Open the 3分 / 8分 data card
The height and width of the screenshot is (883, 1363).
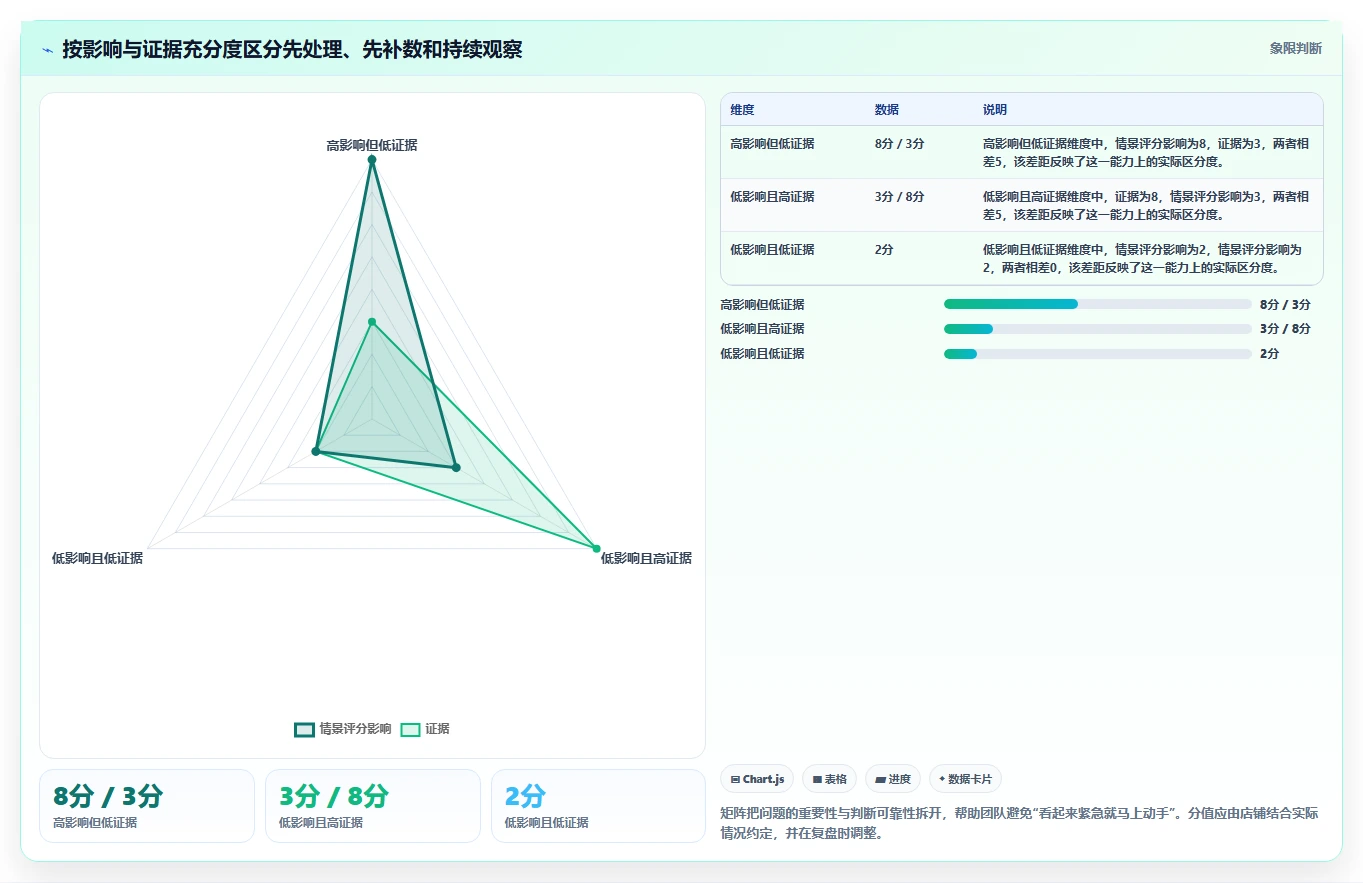pyautogui.click(x=373, y=806)
